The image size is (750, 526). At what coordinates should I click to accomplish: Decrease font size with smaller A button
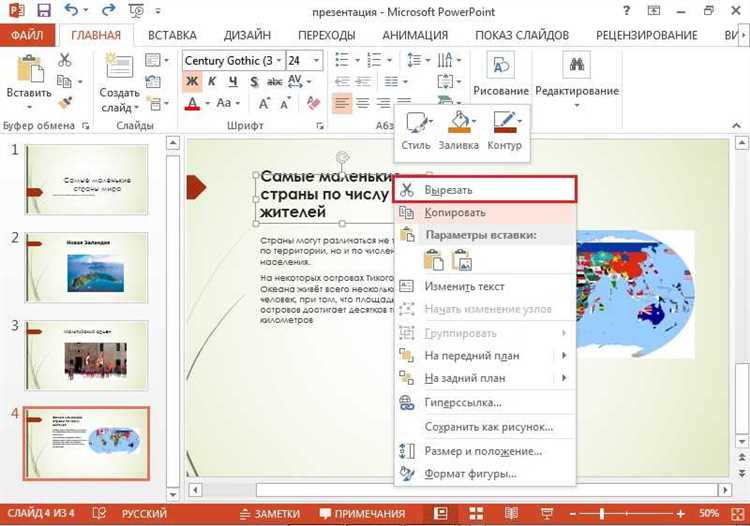pyautogui.click(x=285, y=103)
